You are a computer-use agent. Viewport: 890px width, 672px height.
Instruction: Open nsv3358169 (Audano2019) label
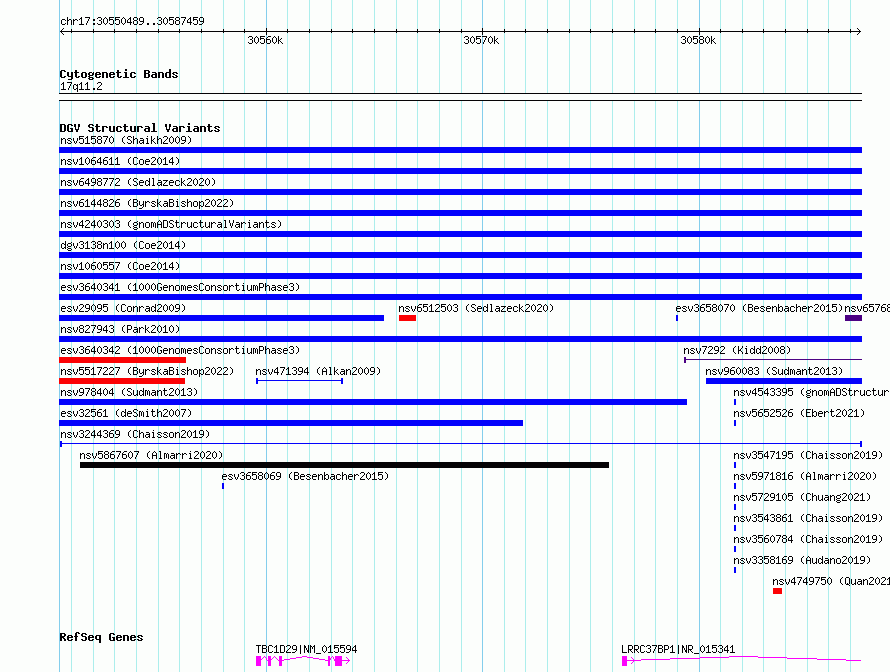[801, 560]
